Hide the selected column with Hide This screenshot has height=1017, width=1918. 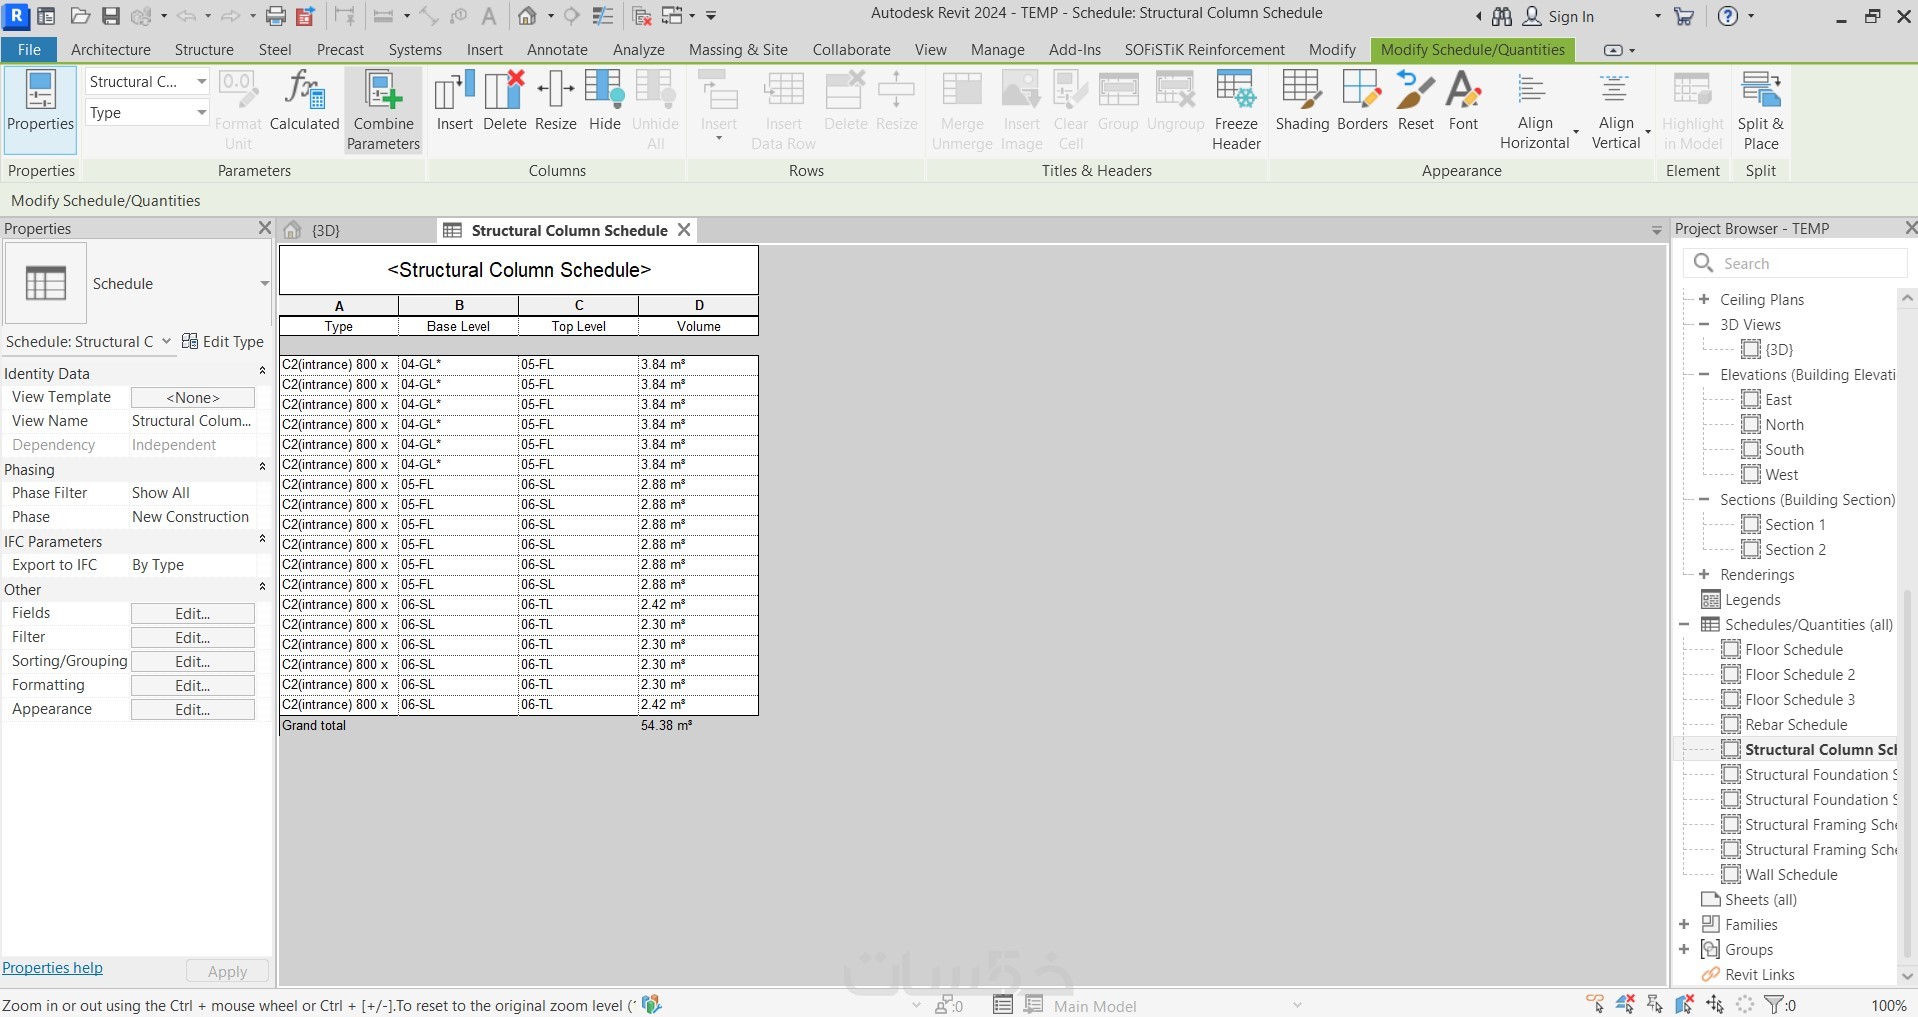[x=604, y=102]
